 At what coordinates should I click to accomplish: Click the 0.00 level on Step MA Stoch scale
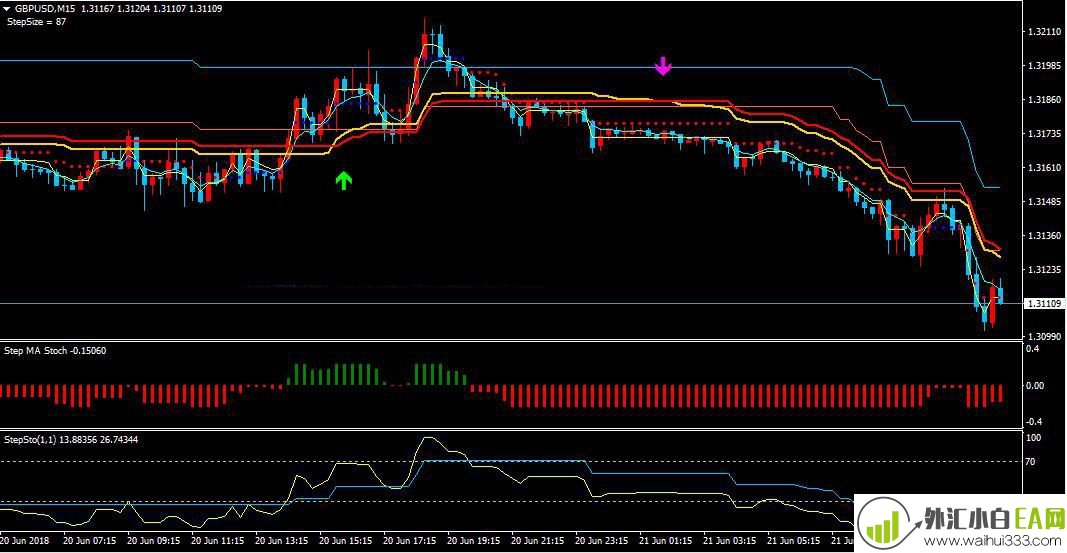point(1035,385)
